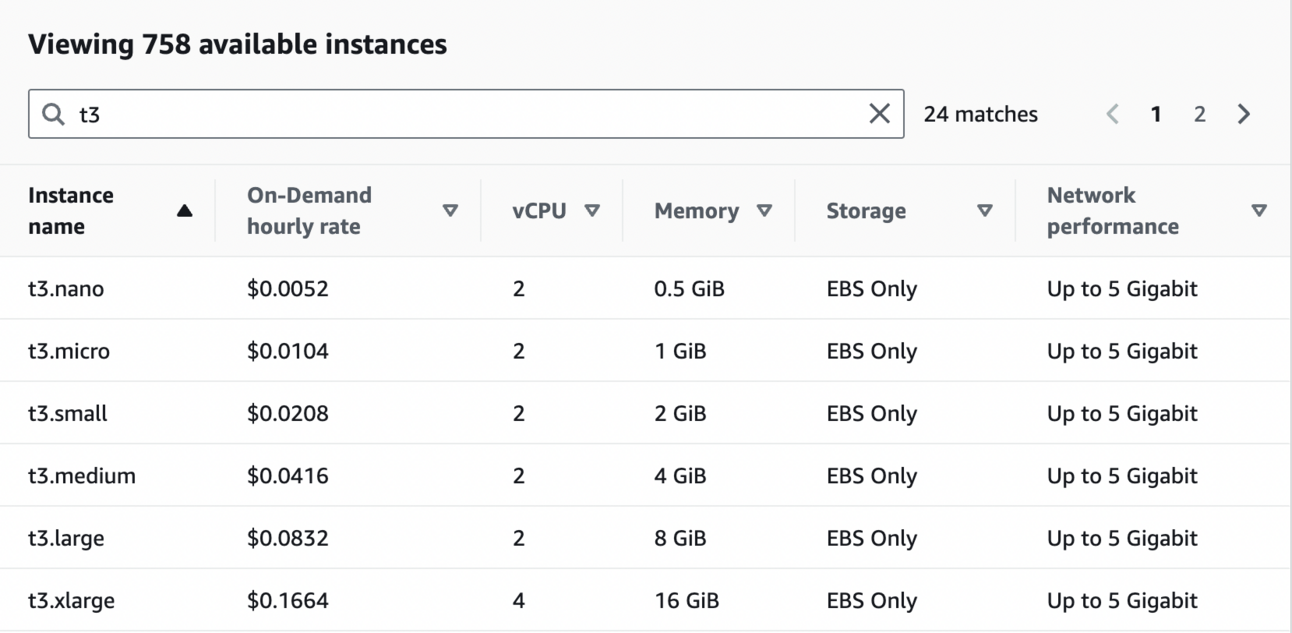Click vCPU value 2 for t3.nano
Image resolution: width=1292 pixels, height=633 pixels.
click(519, 289)
